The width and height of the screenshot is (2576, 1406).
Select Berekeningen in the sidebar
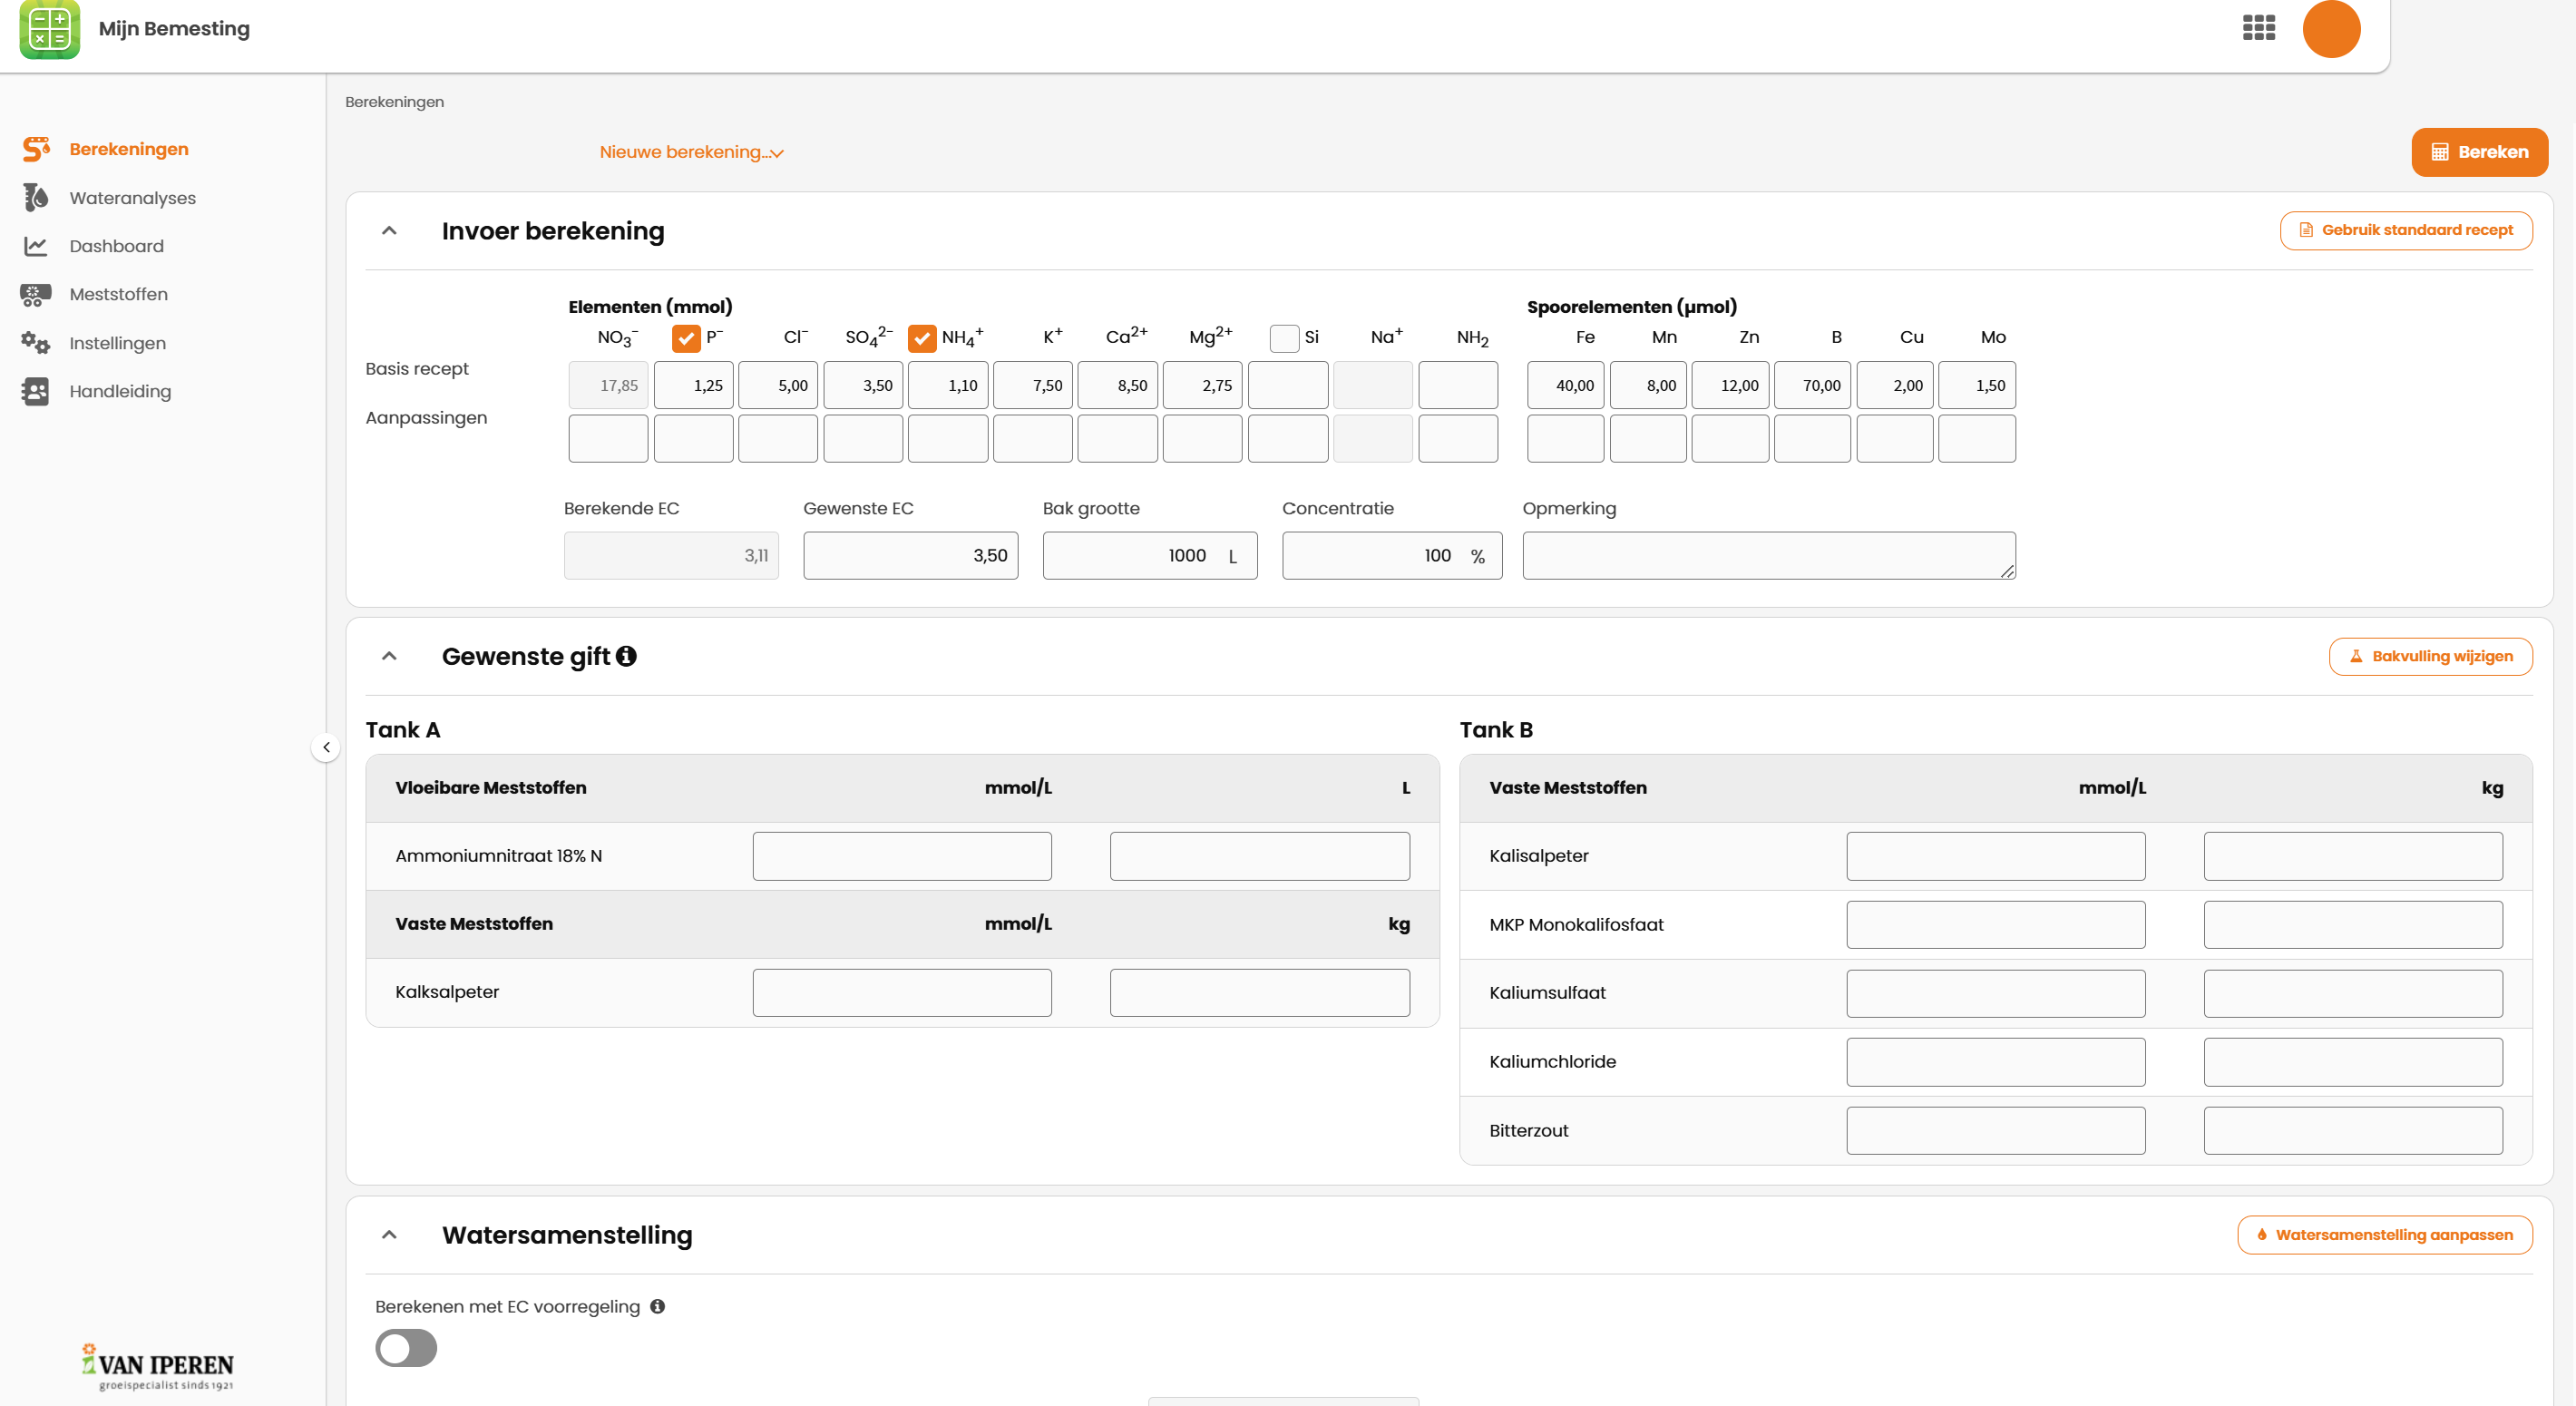point(128,149)
